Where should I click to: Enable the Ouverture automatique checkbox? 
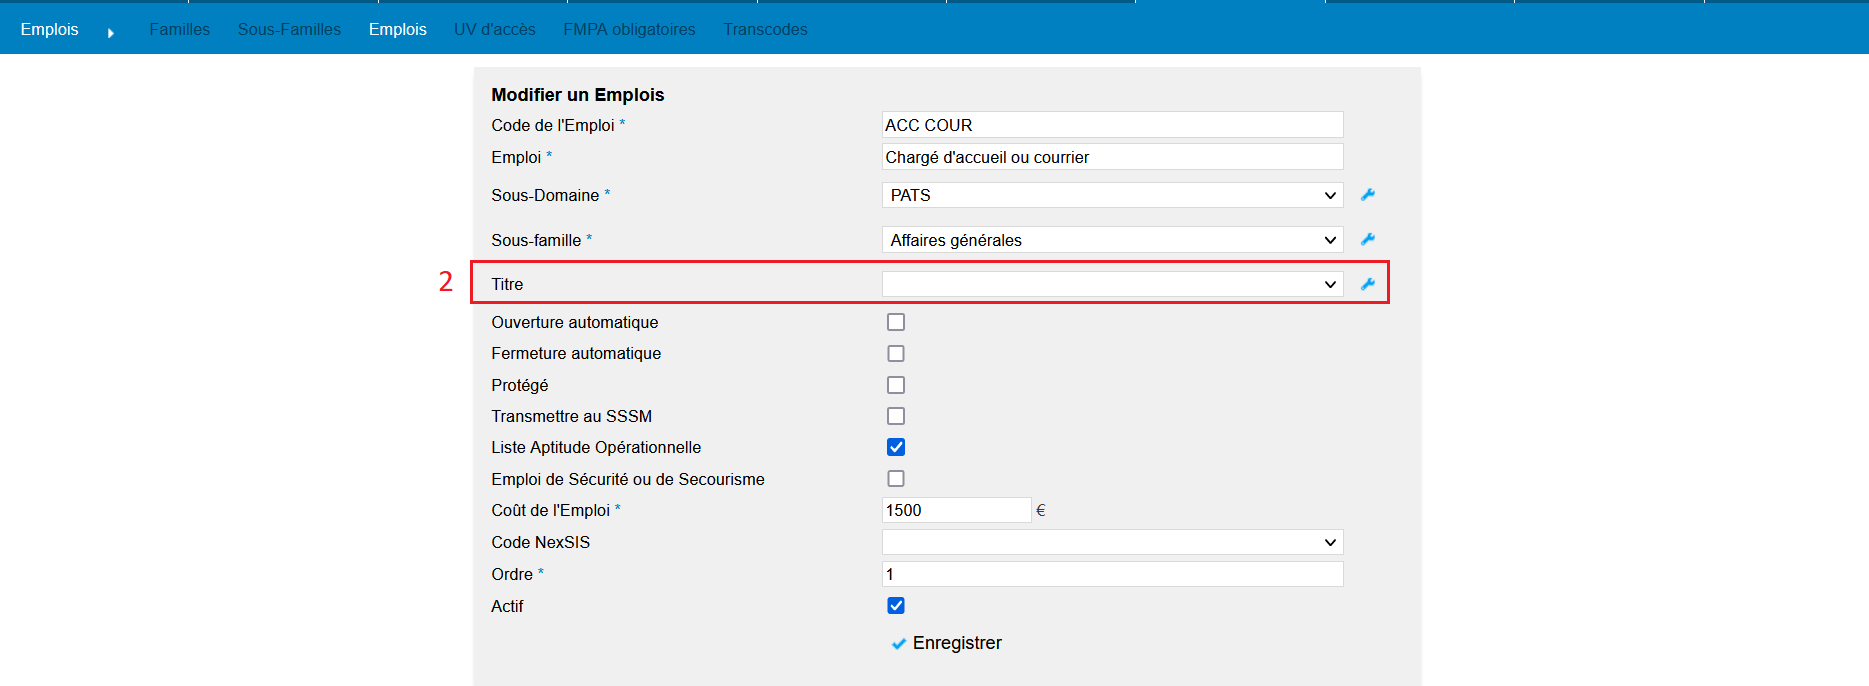(896, 322)
